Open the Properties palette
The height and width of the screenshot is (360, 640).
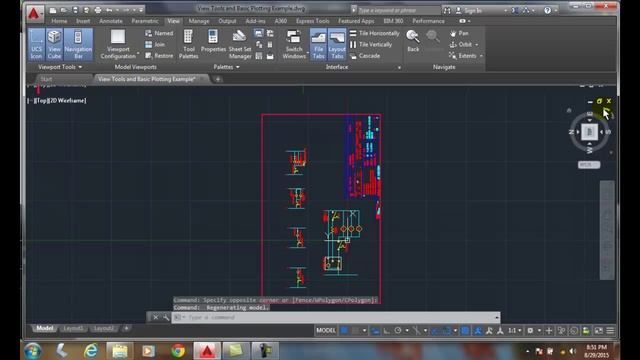point(213,41)
